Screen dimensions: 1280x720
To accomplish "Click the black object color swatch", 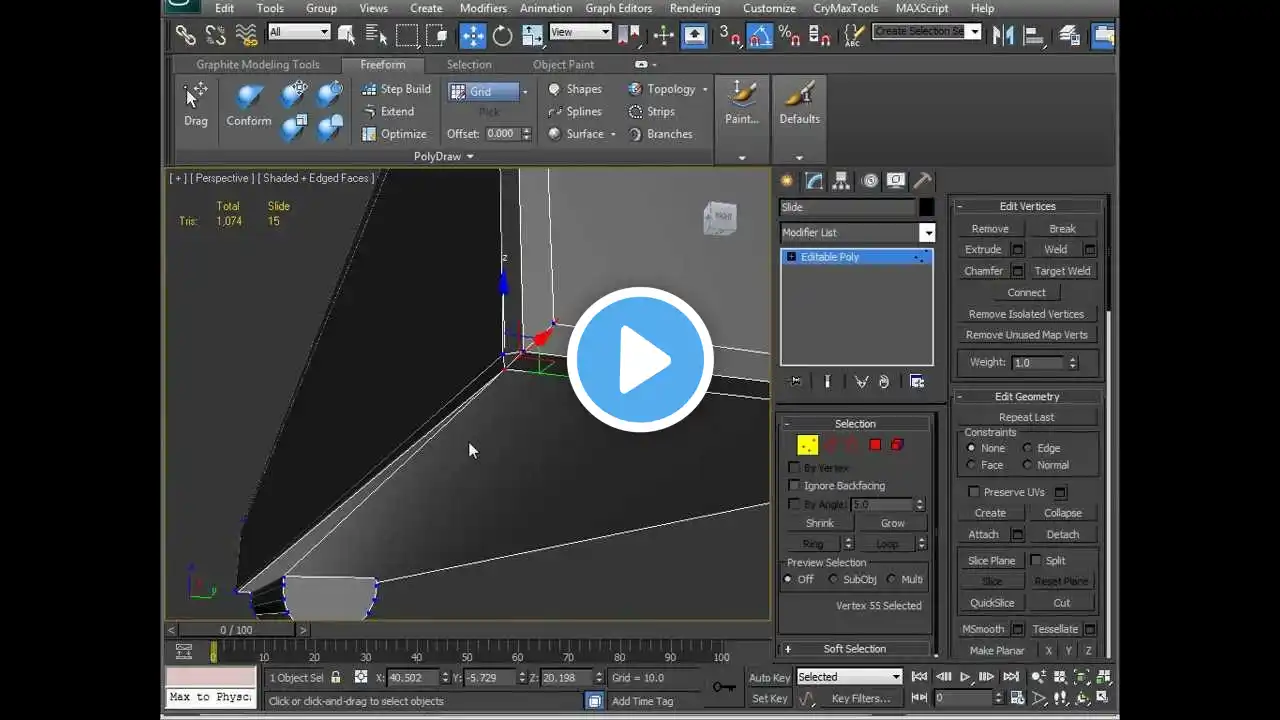I will click(x=927, y=207).
